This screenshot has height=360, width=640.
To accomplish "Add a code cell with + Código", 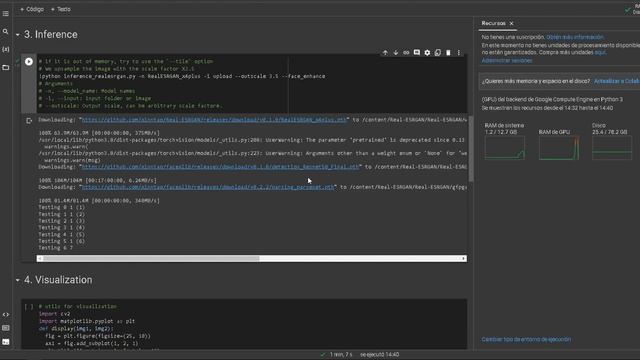I will (32, 9).
